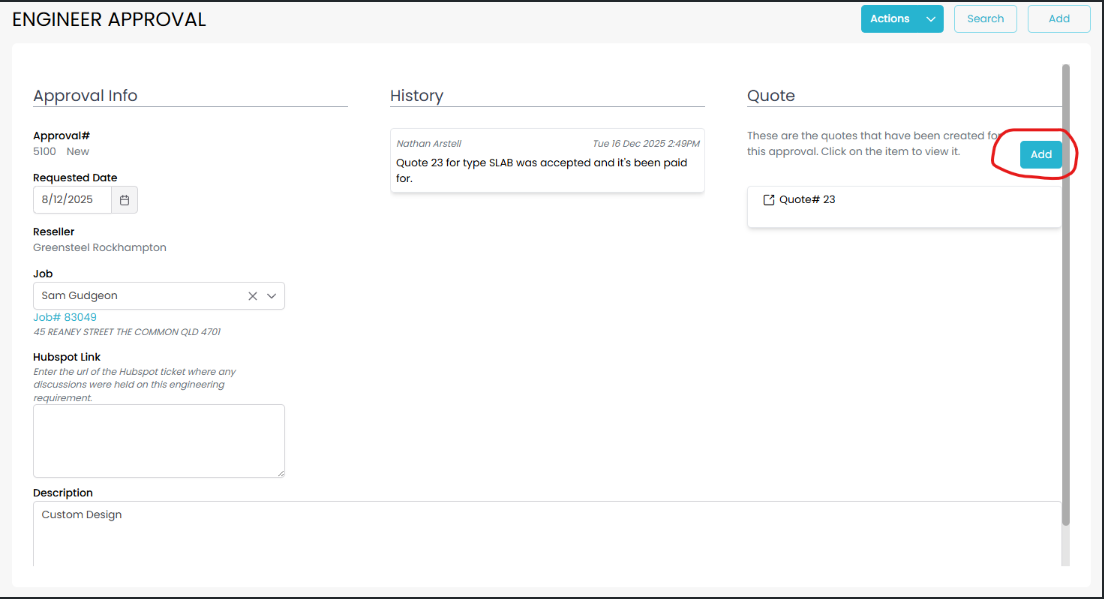Viewport: 1104px width, 599px height.
Task: Click the external link icon beside Quote# 23
Action: [x=768, y=200]
